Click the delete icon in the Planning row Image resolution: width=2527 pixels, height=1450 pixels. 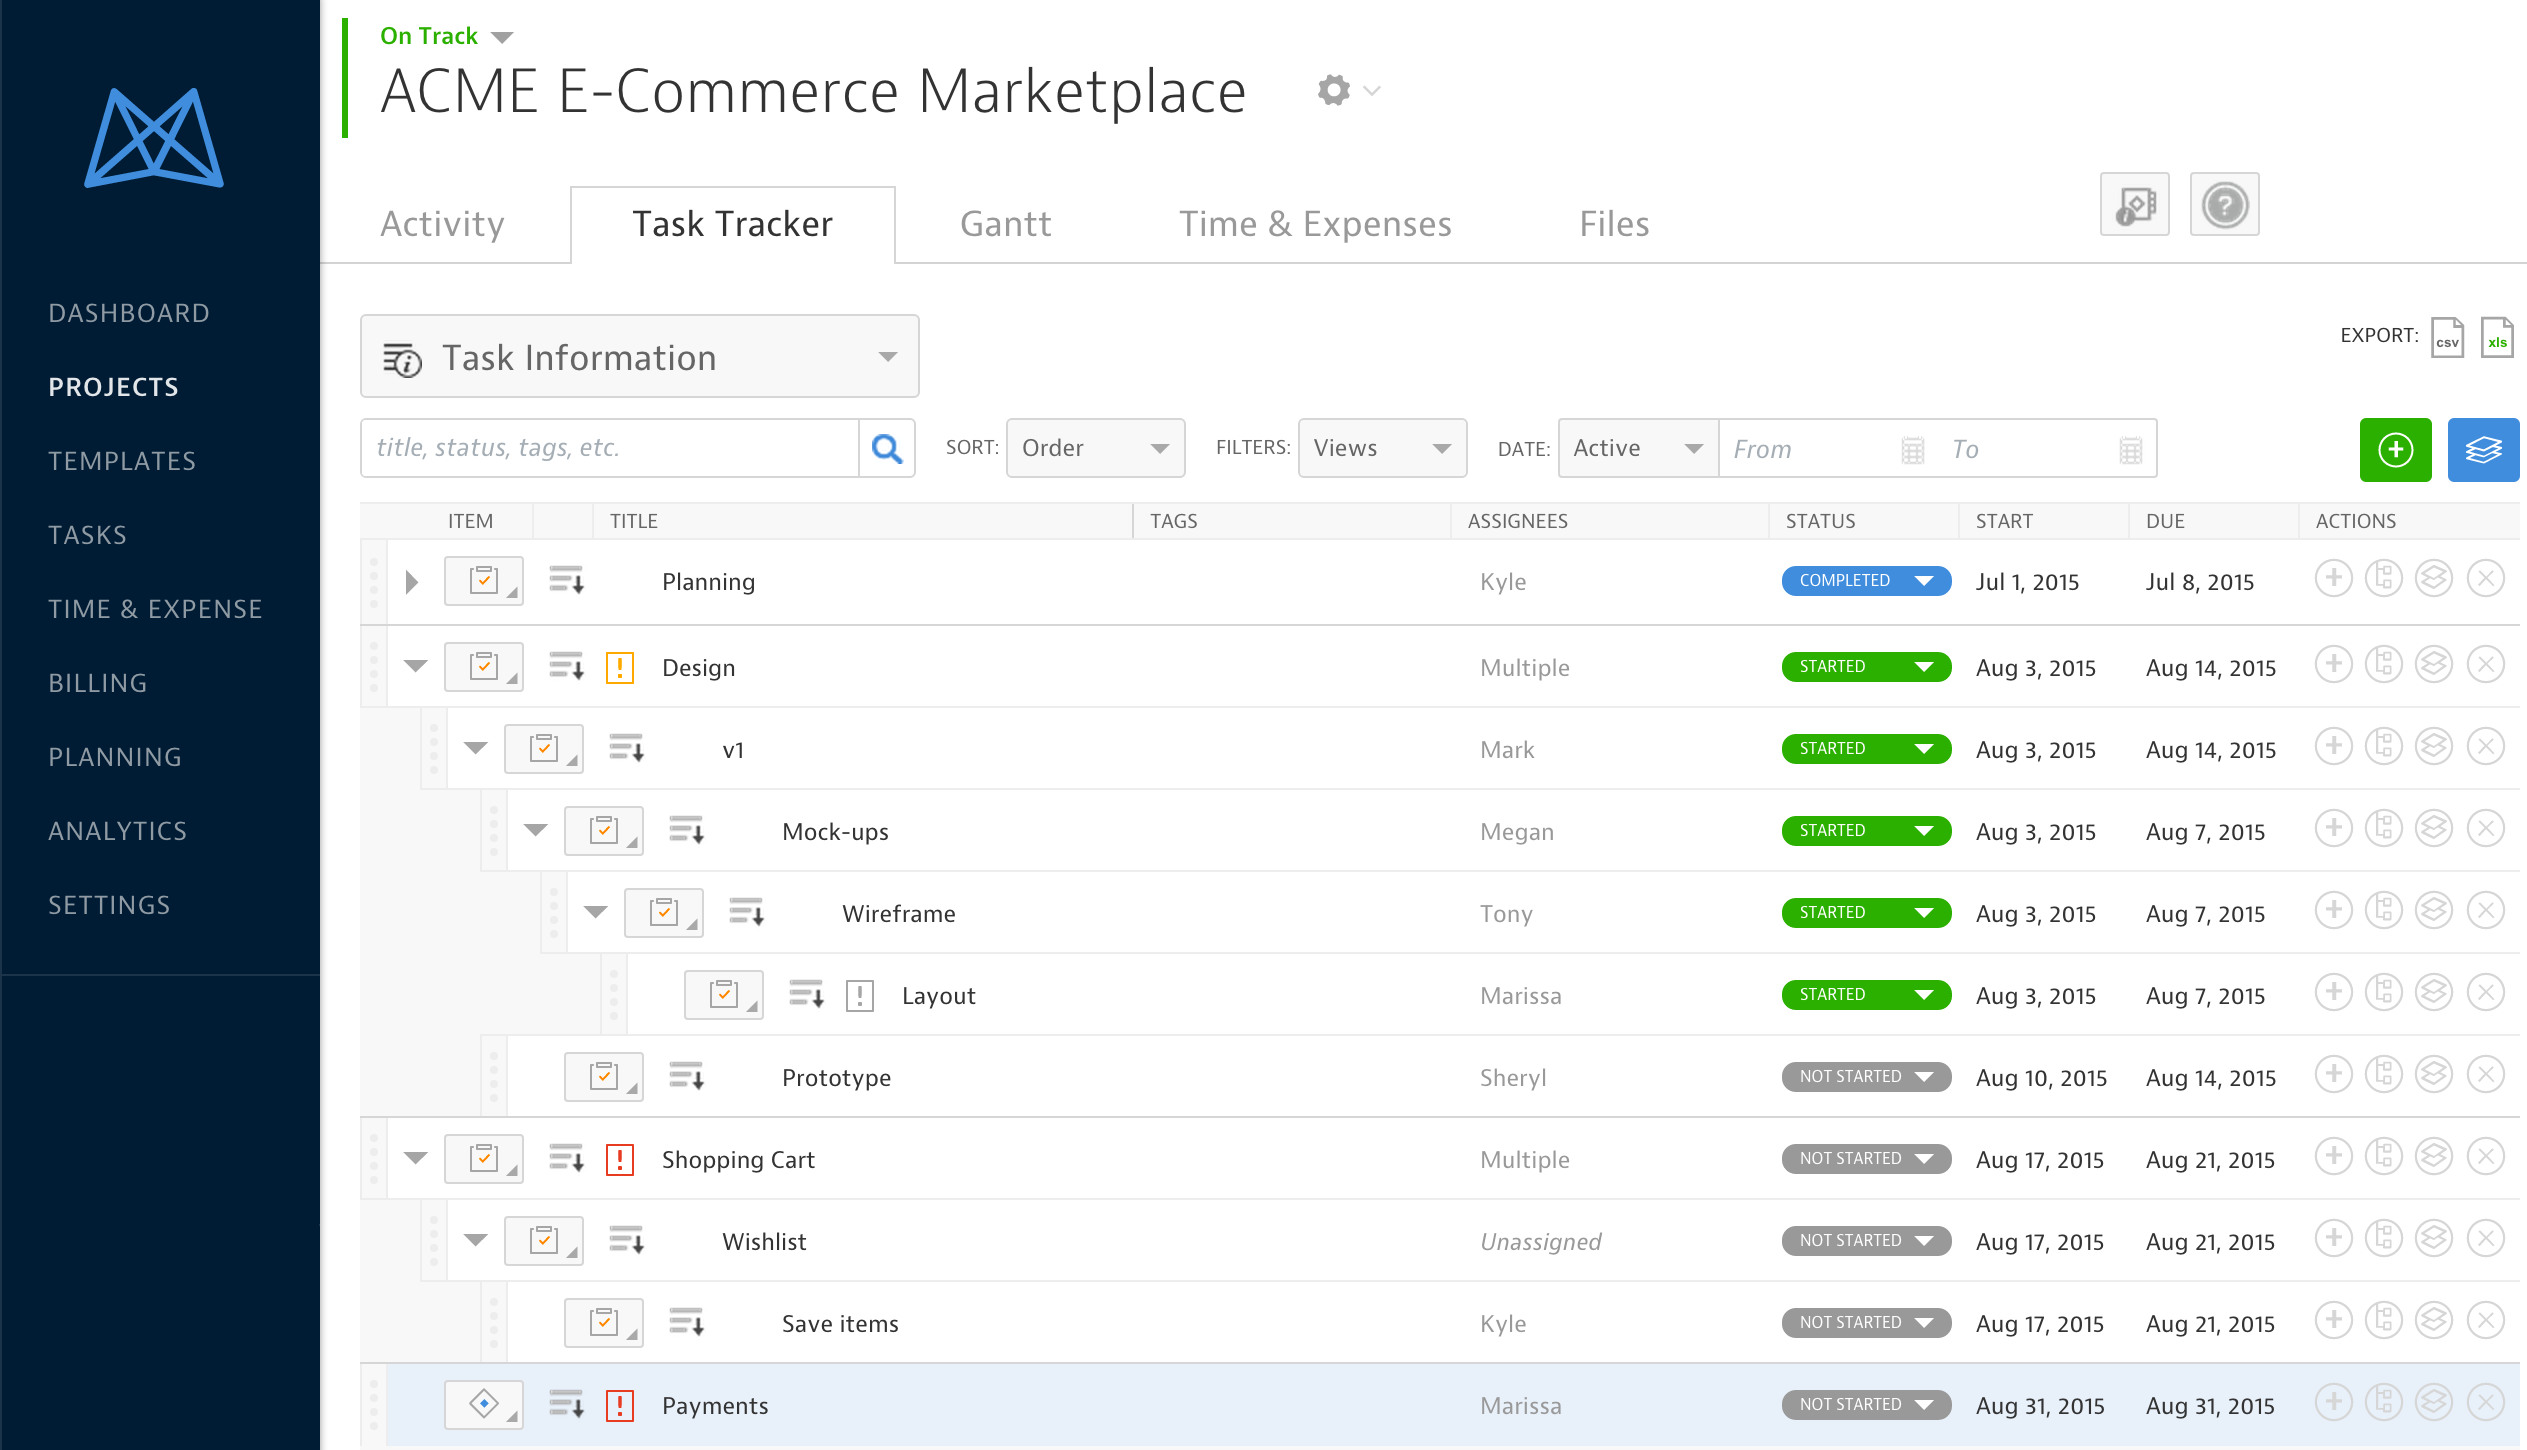(x=2485, y=578)
